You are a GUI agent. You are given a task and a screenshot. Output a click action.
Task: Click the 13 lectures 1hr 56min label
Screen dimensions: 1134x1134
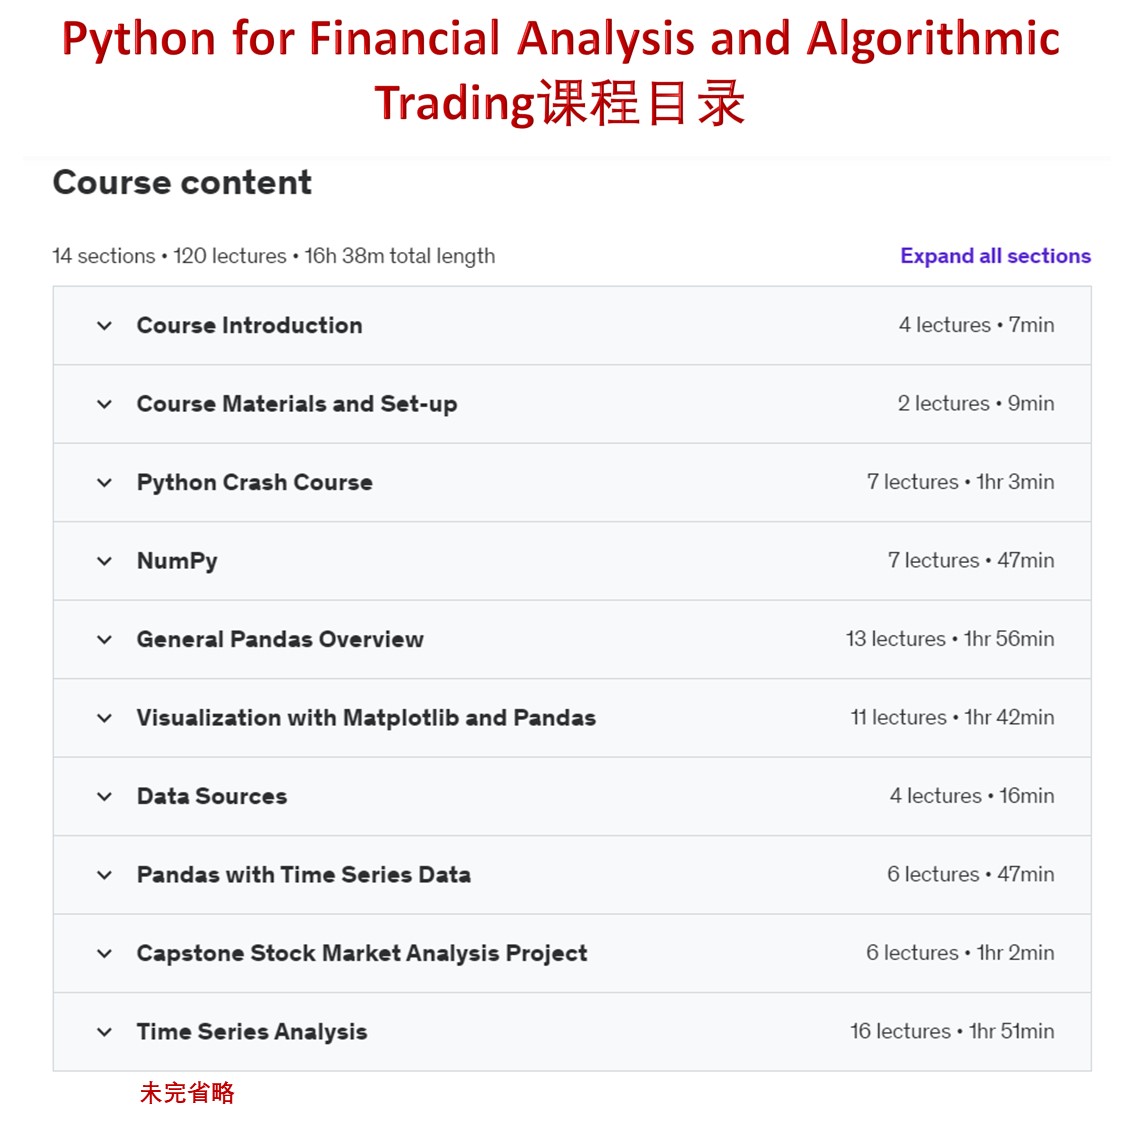coord(950,639)
